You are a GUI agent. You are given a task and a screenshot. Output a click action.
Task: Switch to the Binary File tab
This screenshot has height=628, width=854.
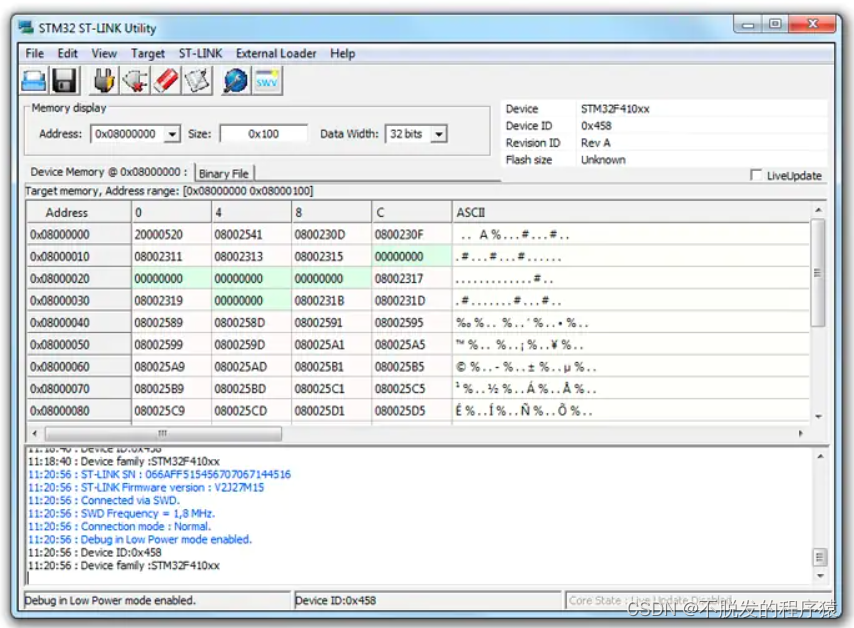[x=224, y=172]
